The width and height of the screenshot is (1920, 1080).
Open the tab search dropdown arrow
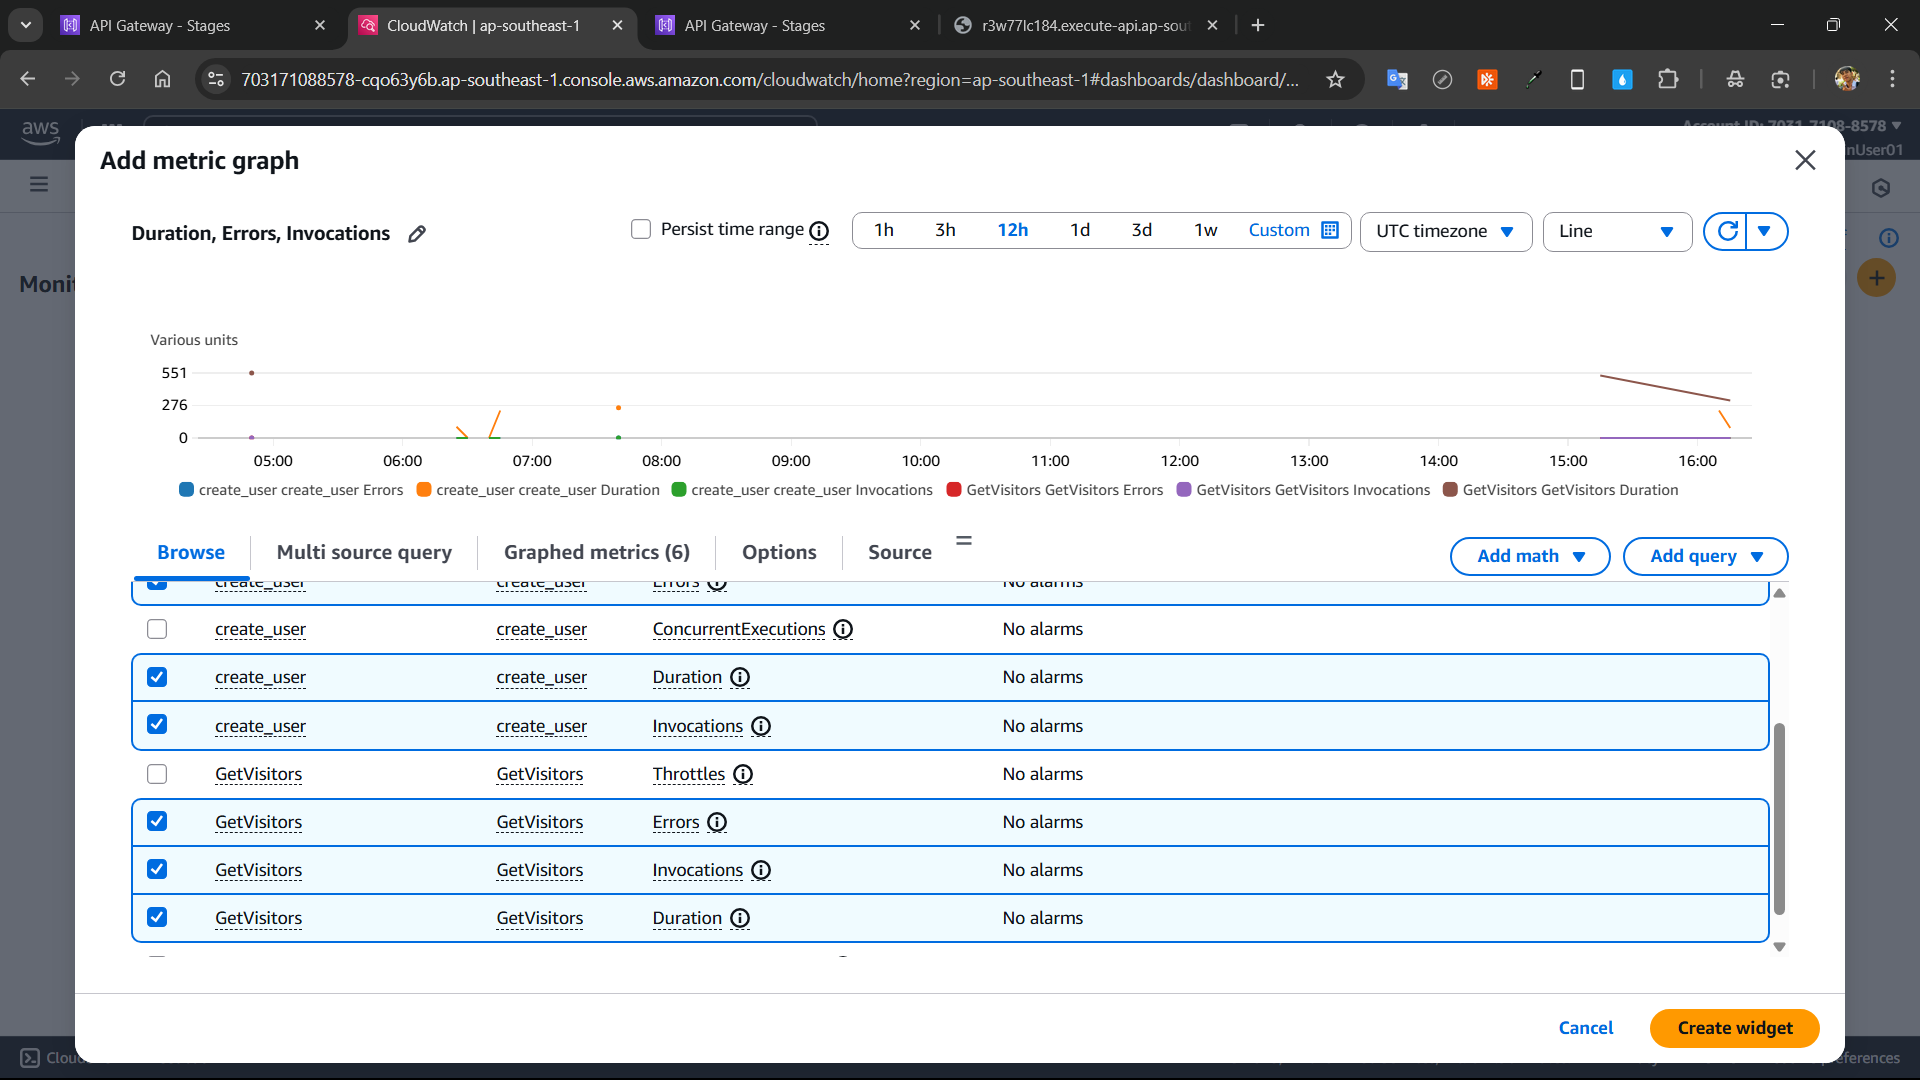(25, 25)
